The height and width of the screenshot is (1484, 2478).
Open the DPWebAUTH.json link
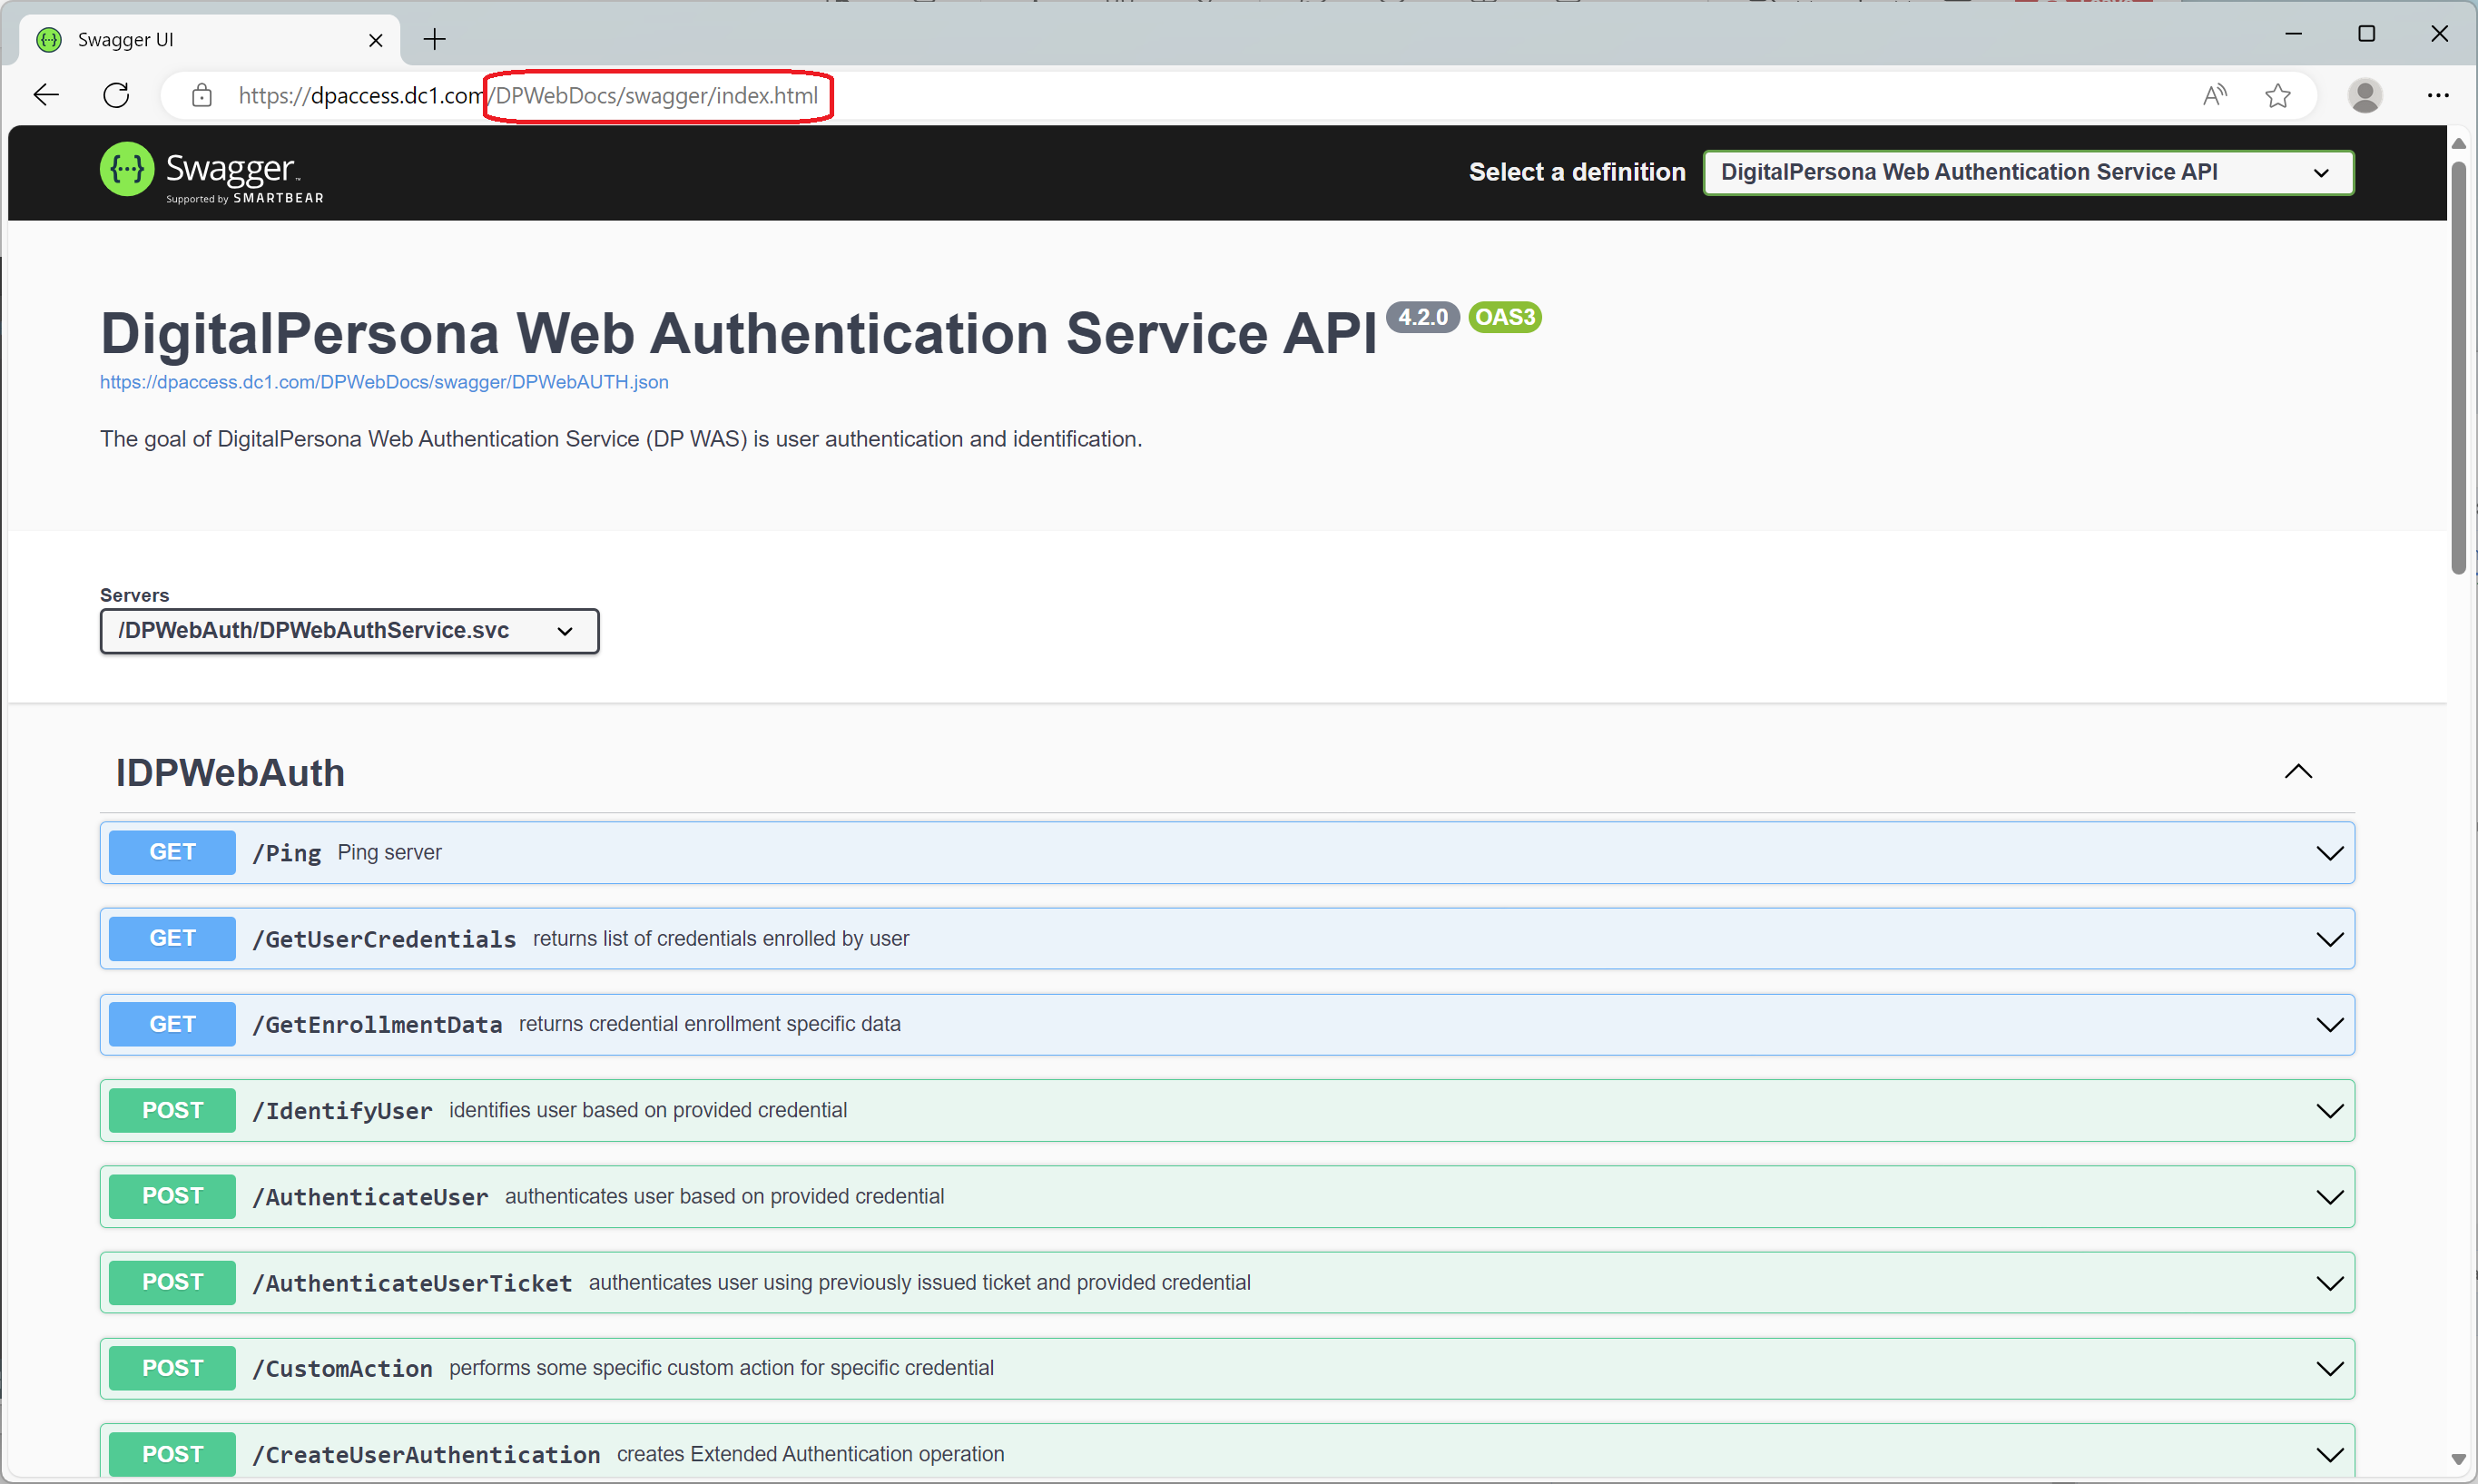384,382
